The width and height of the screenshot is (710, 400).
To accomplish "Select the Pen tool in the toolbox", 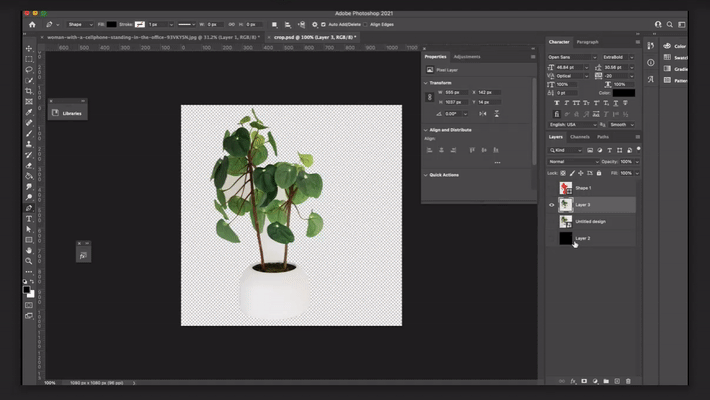I will pyautogui.click(x=29, y=208).
